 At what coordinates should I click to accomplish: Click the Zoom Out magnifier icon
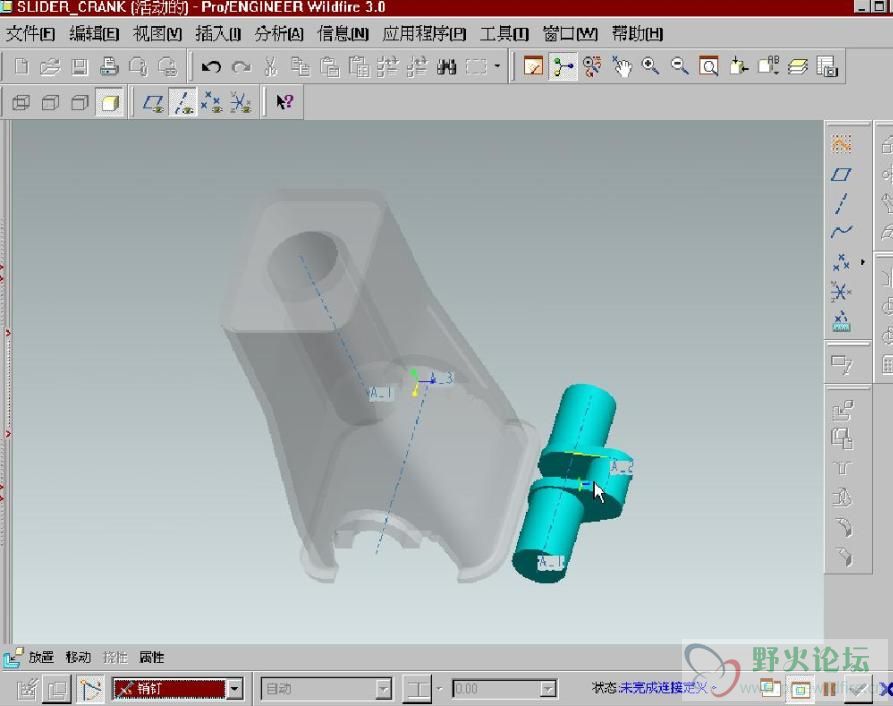[x=680, y=67]
